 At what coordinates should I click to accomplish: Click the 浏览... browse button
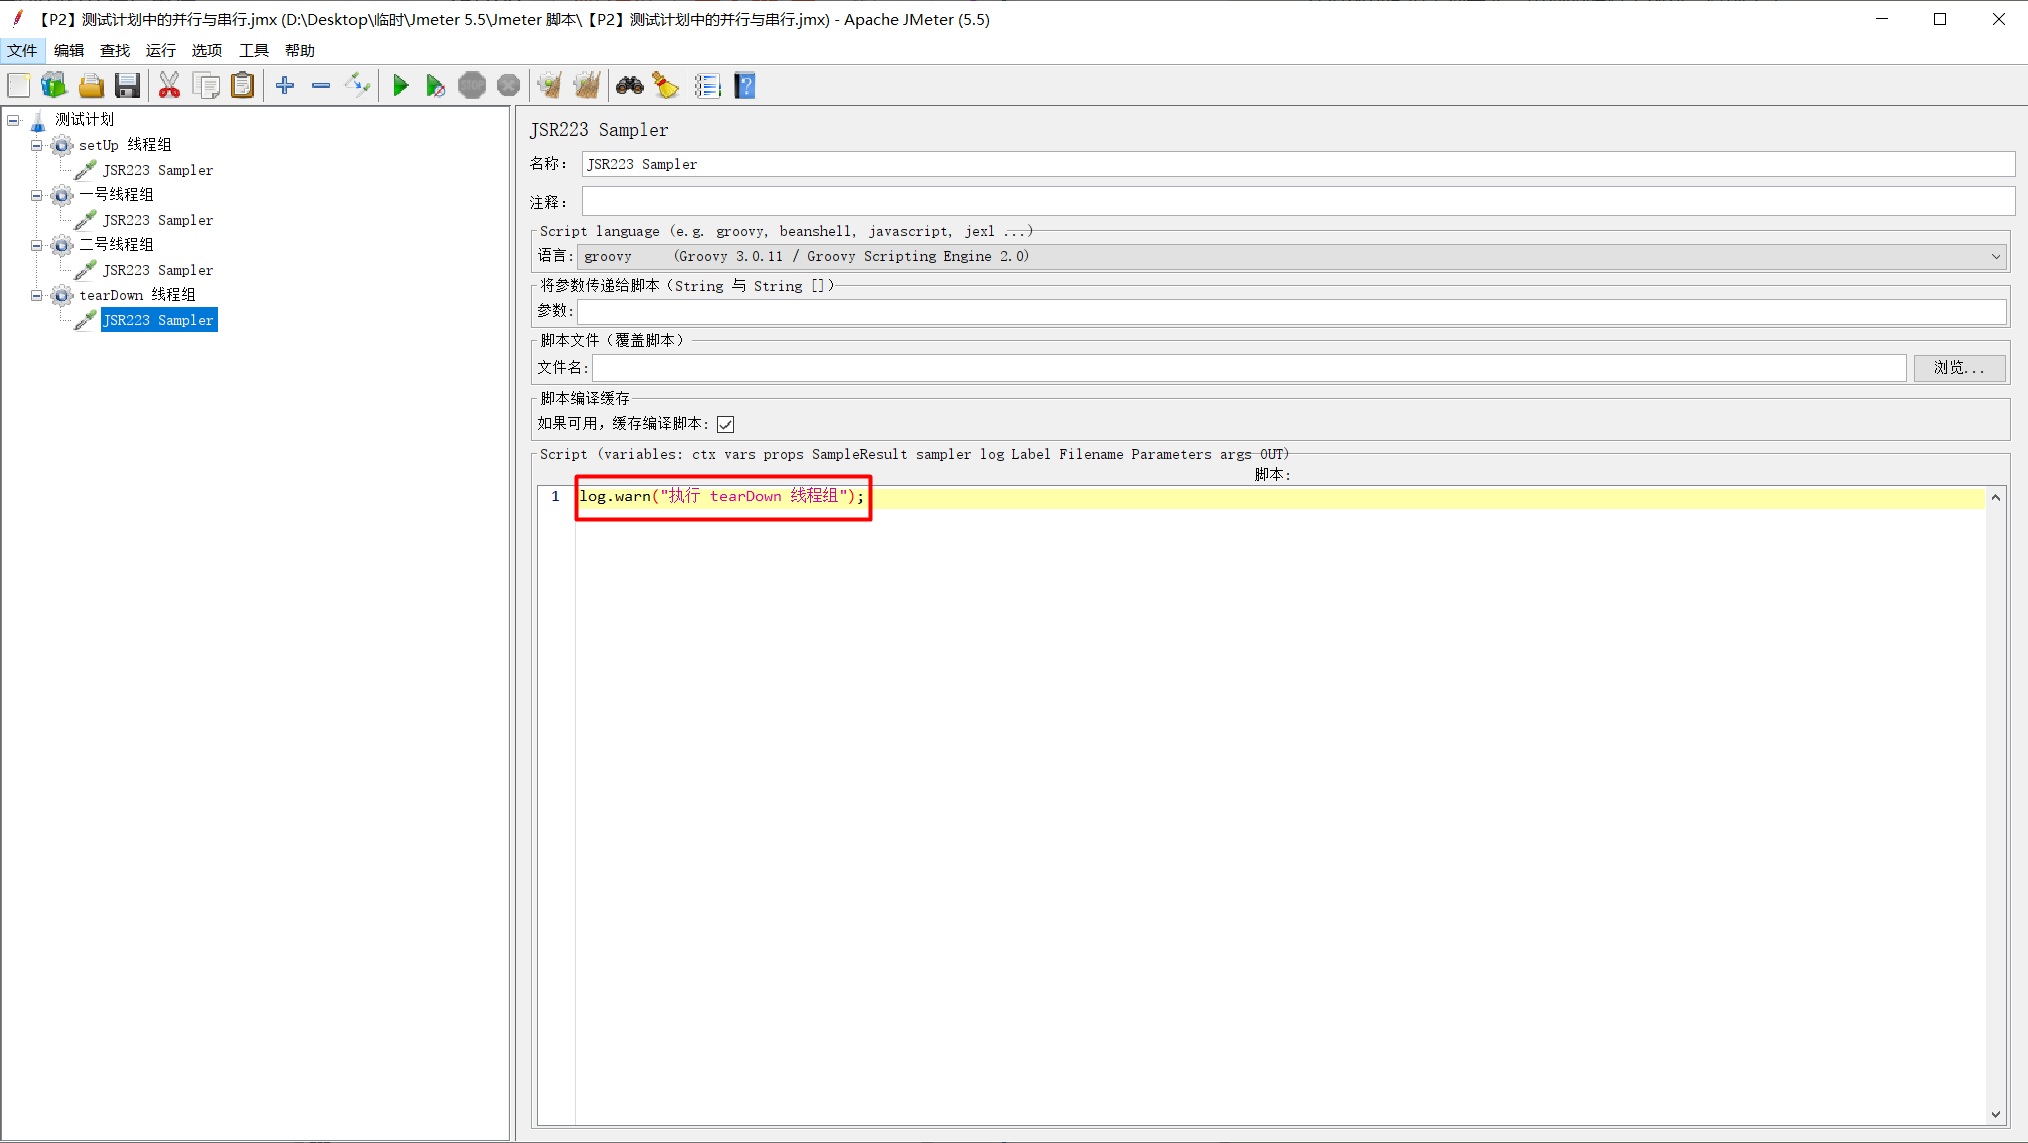(1959, 368)
